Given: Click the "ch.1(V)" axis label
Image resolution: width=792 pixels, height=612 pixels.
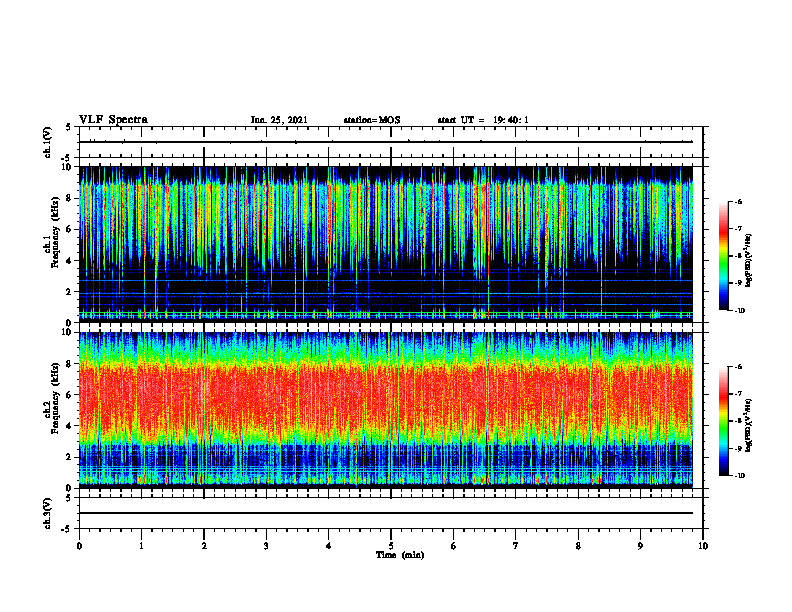Looking at the screenshot, I should (x=47, y=142).
